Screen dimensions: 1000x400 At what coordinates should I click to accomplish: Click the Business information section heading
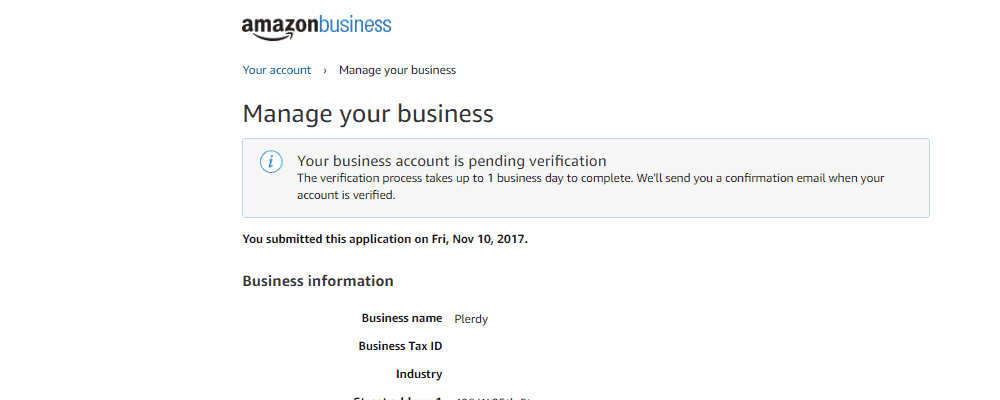point(318,281)
